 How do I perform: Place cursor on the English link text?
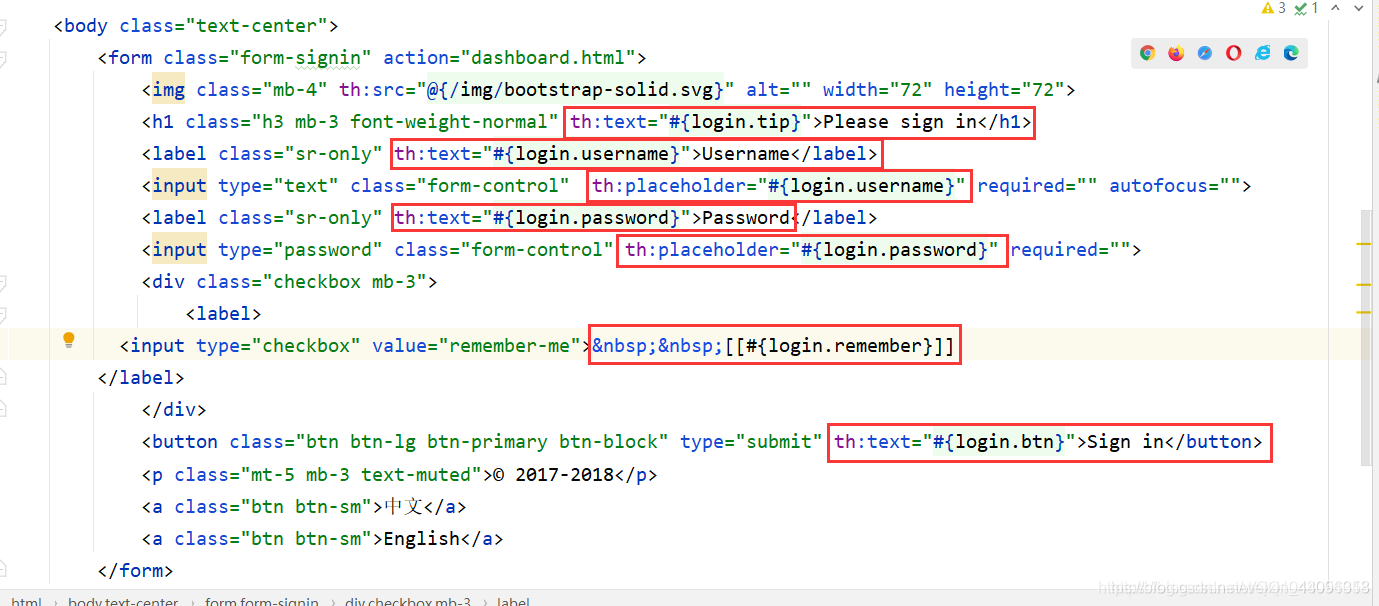[x=423, y=538]
